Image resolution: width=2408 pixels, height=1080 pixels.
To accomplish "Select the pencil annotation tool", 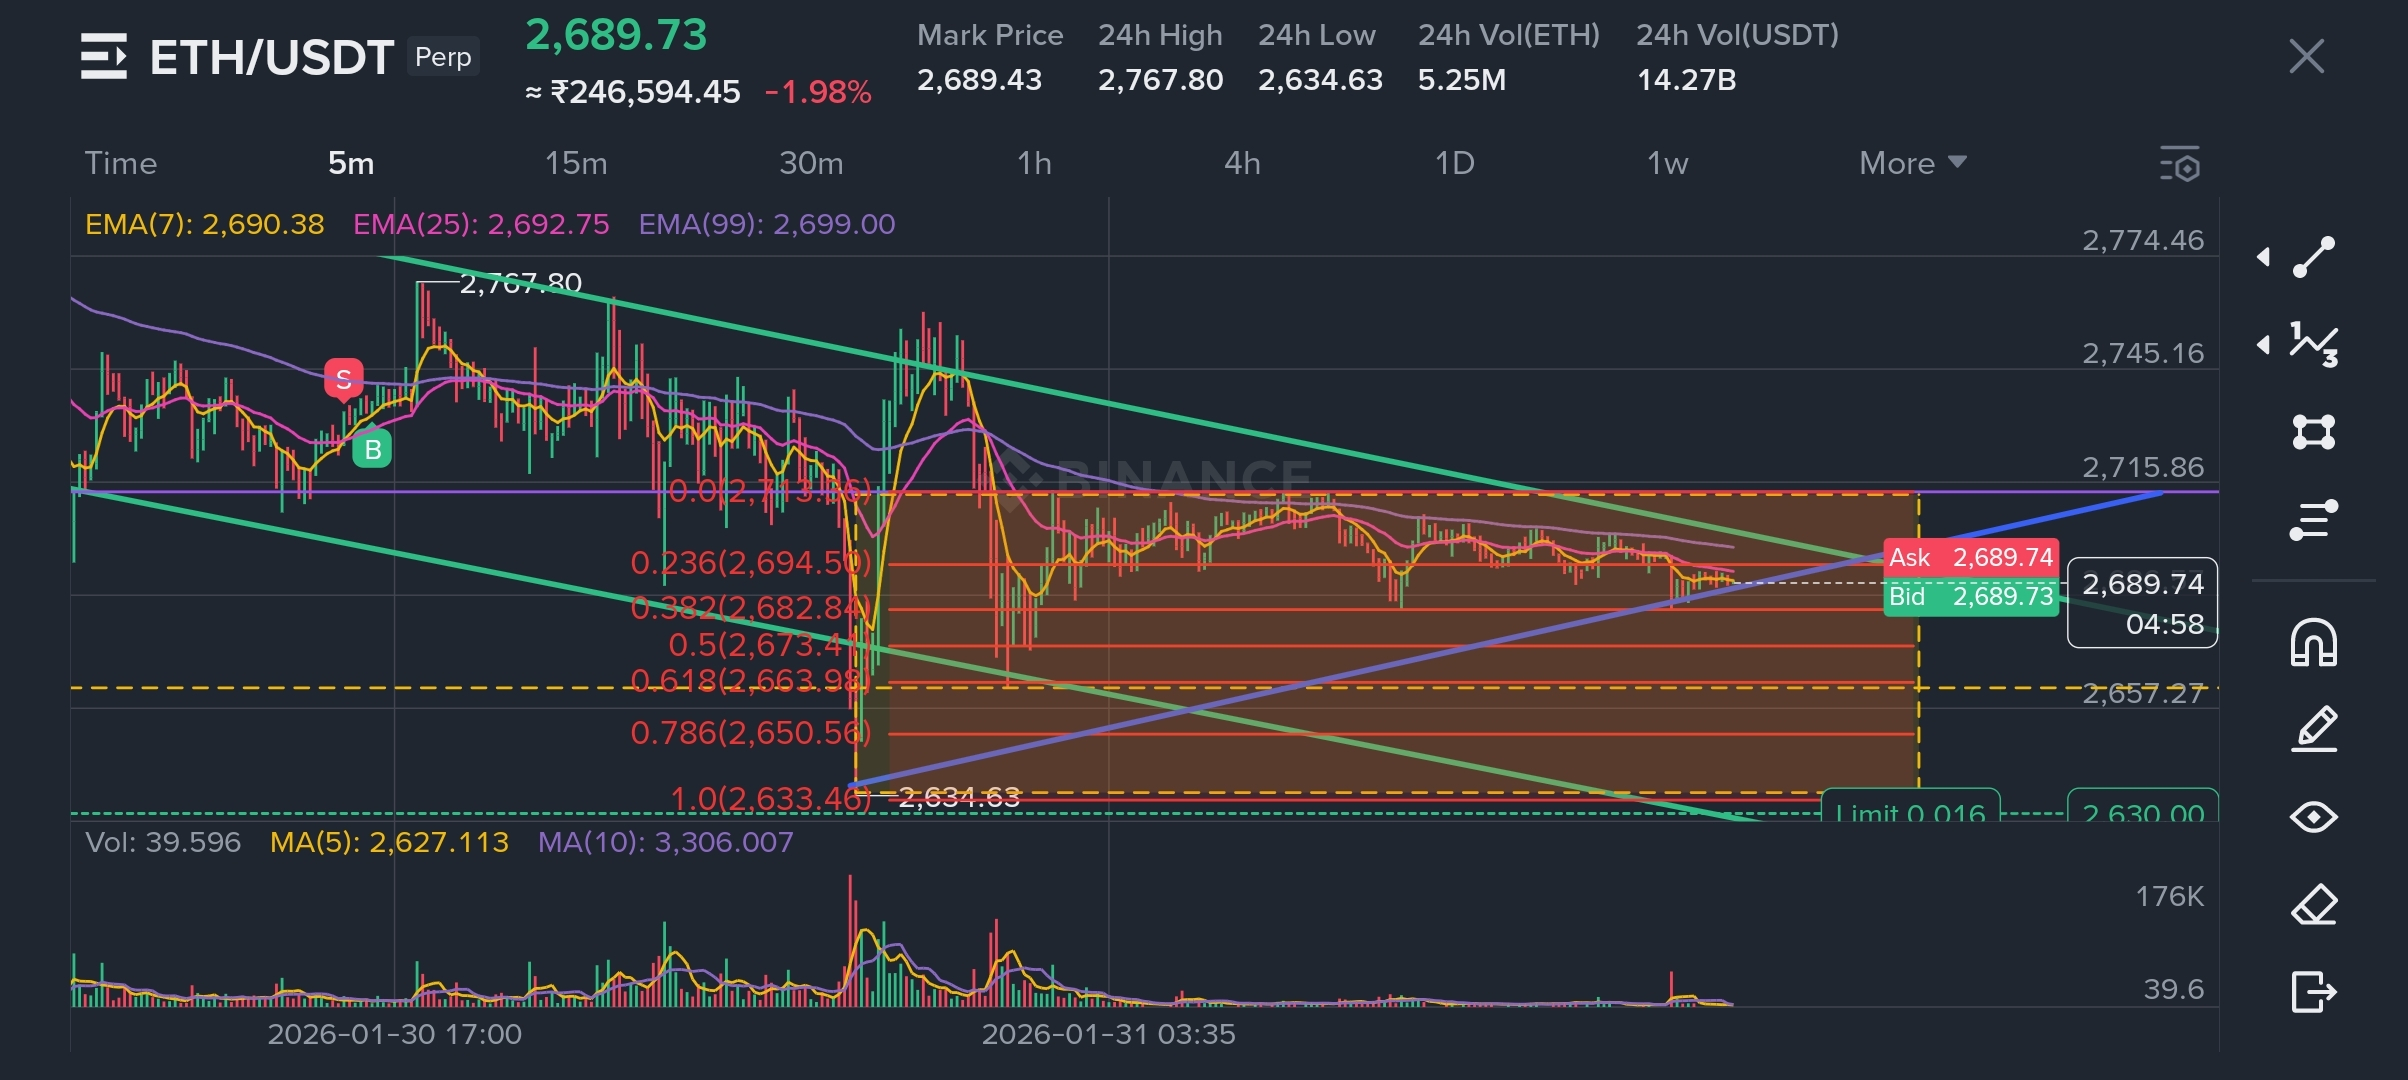I will 2313,729.
